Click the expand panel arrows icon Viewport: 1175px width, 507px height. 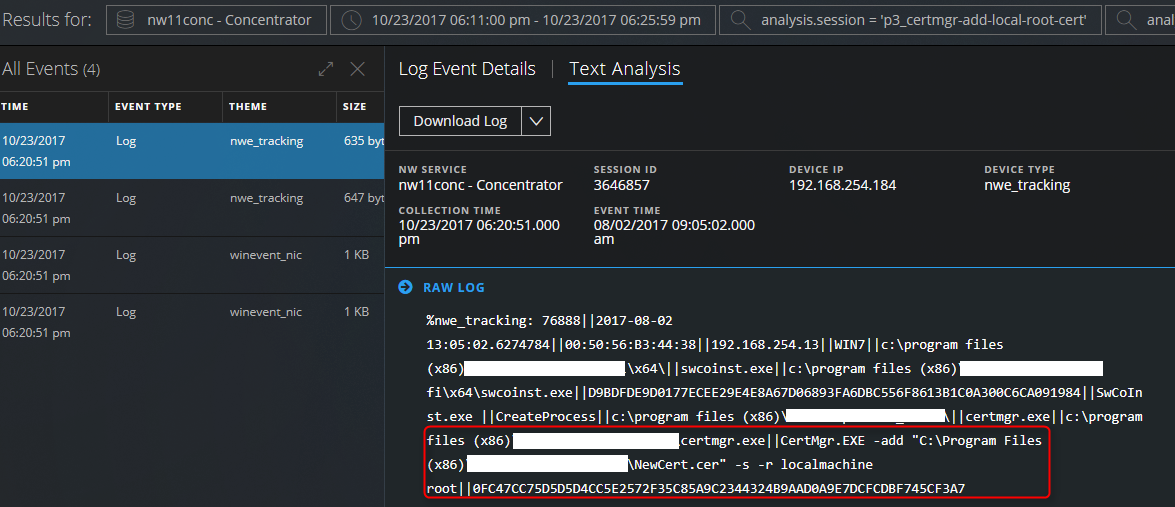(x=326, y=69)
